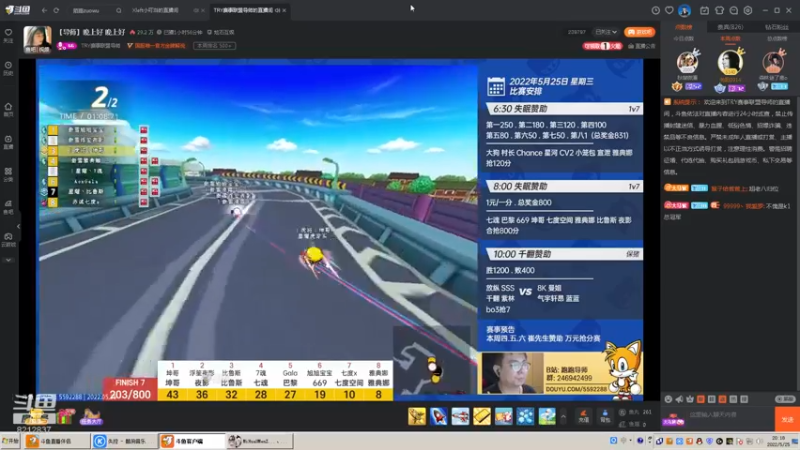Open the messages bubble icon in top bar
This screenshot has height=450, width=800.
(x=734, y=10)
